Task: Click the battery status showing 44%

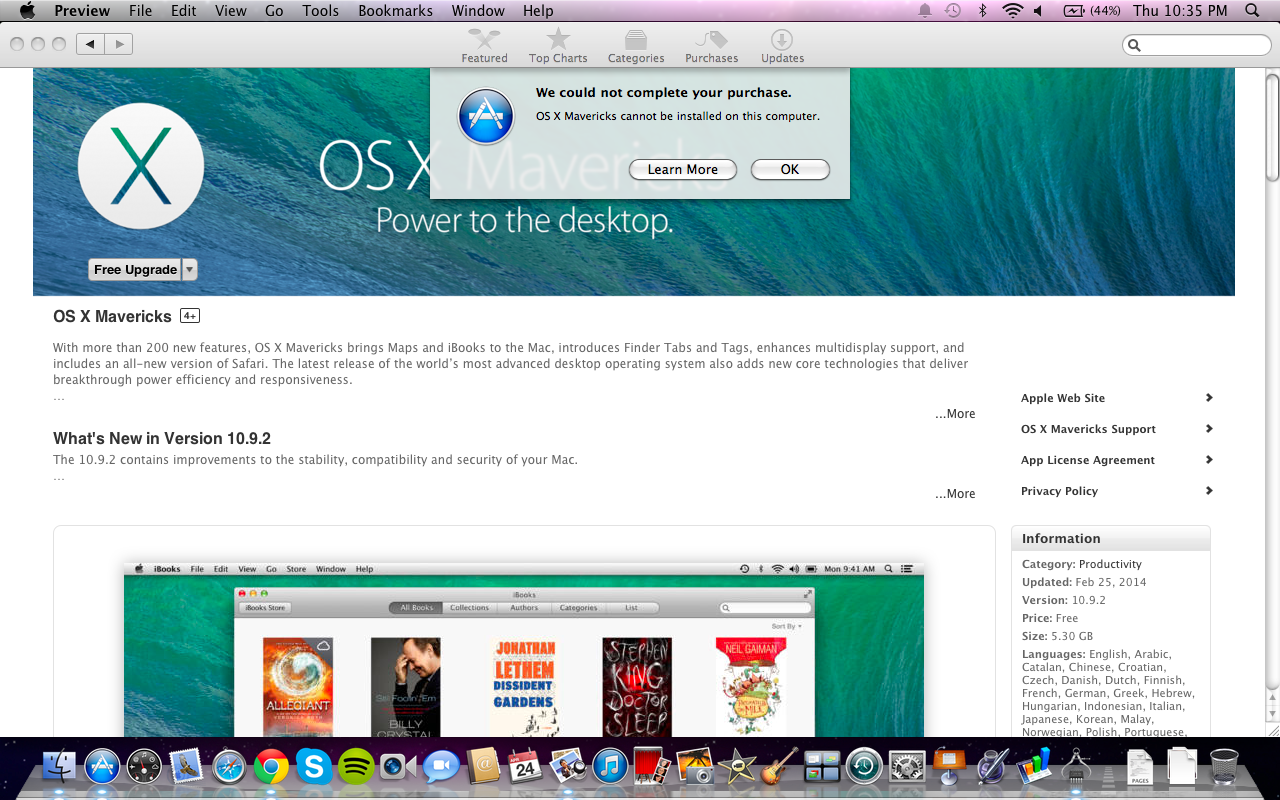Action: tap(1092, 11)
